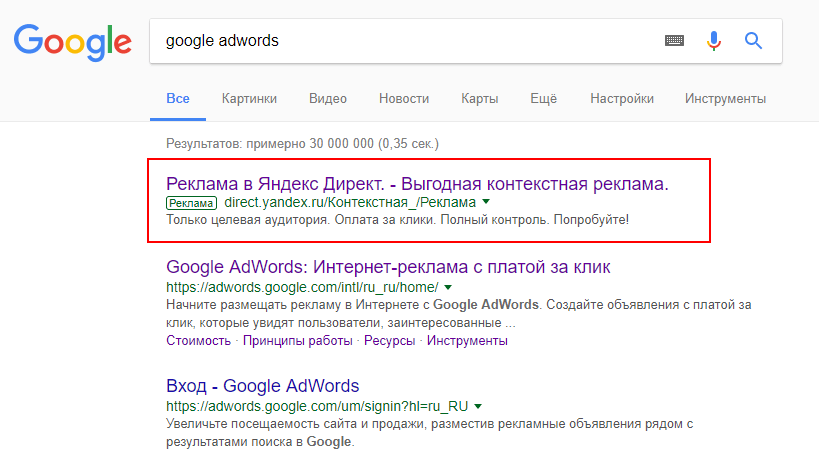The height and width of the screenshot is (476, 819).
Task: Open Google AdWords Интернет-реклама result title
Action: point(388,267)
